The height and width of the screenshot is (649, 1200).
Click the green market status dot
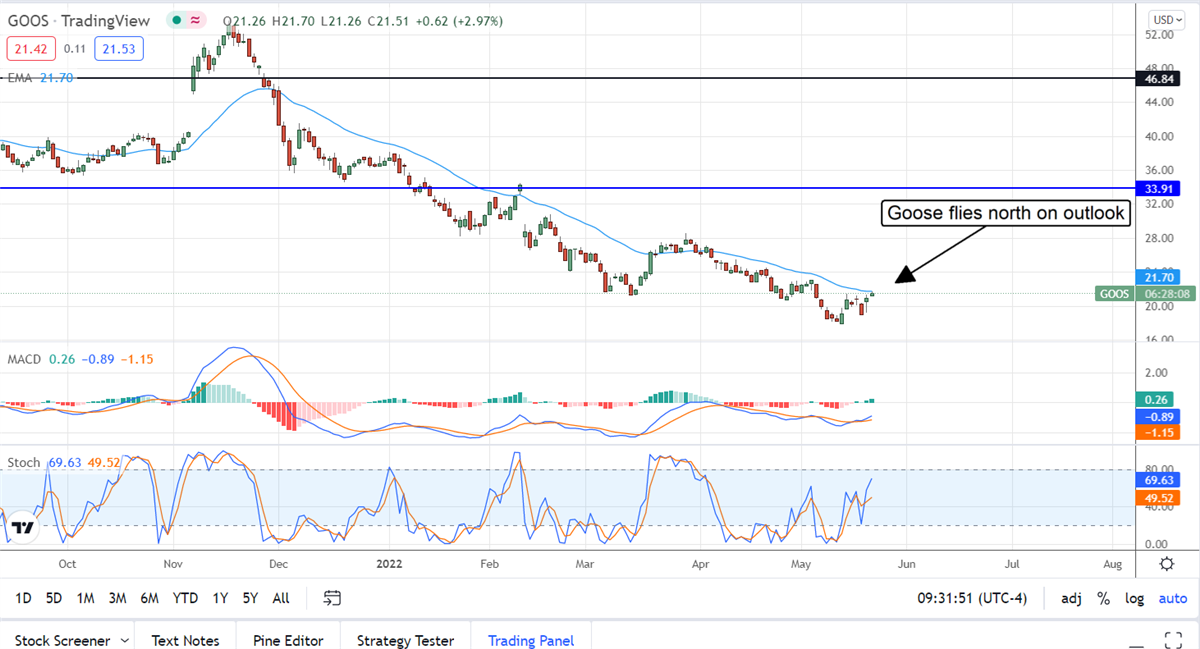(176, 20)
